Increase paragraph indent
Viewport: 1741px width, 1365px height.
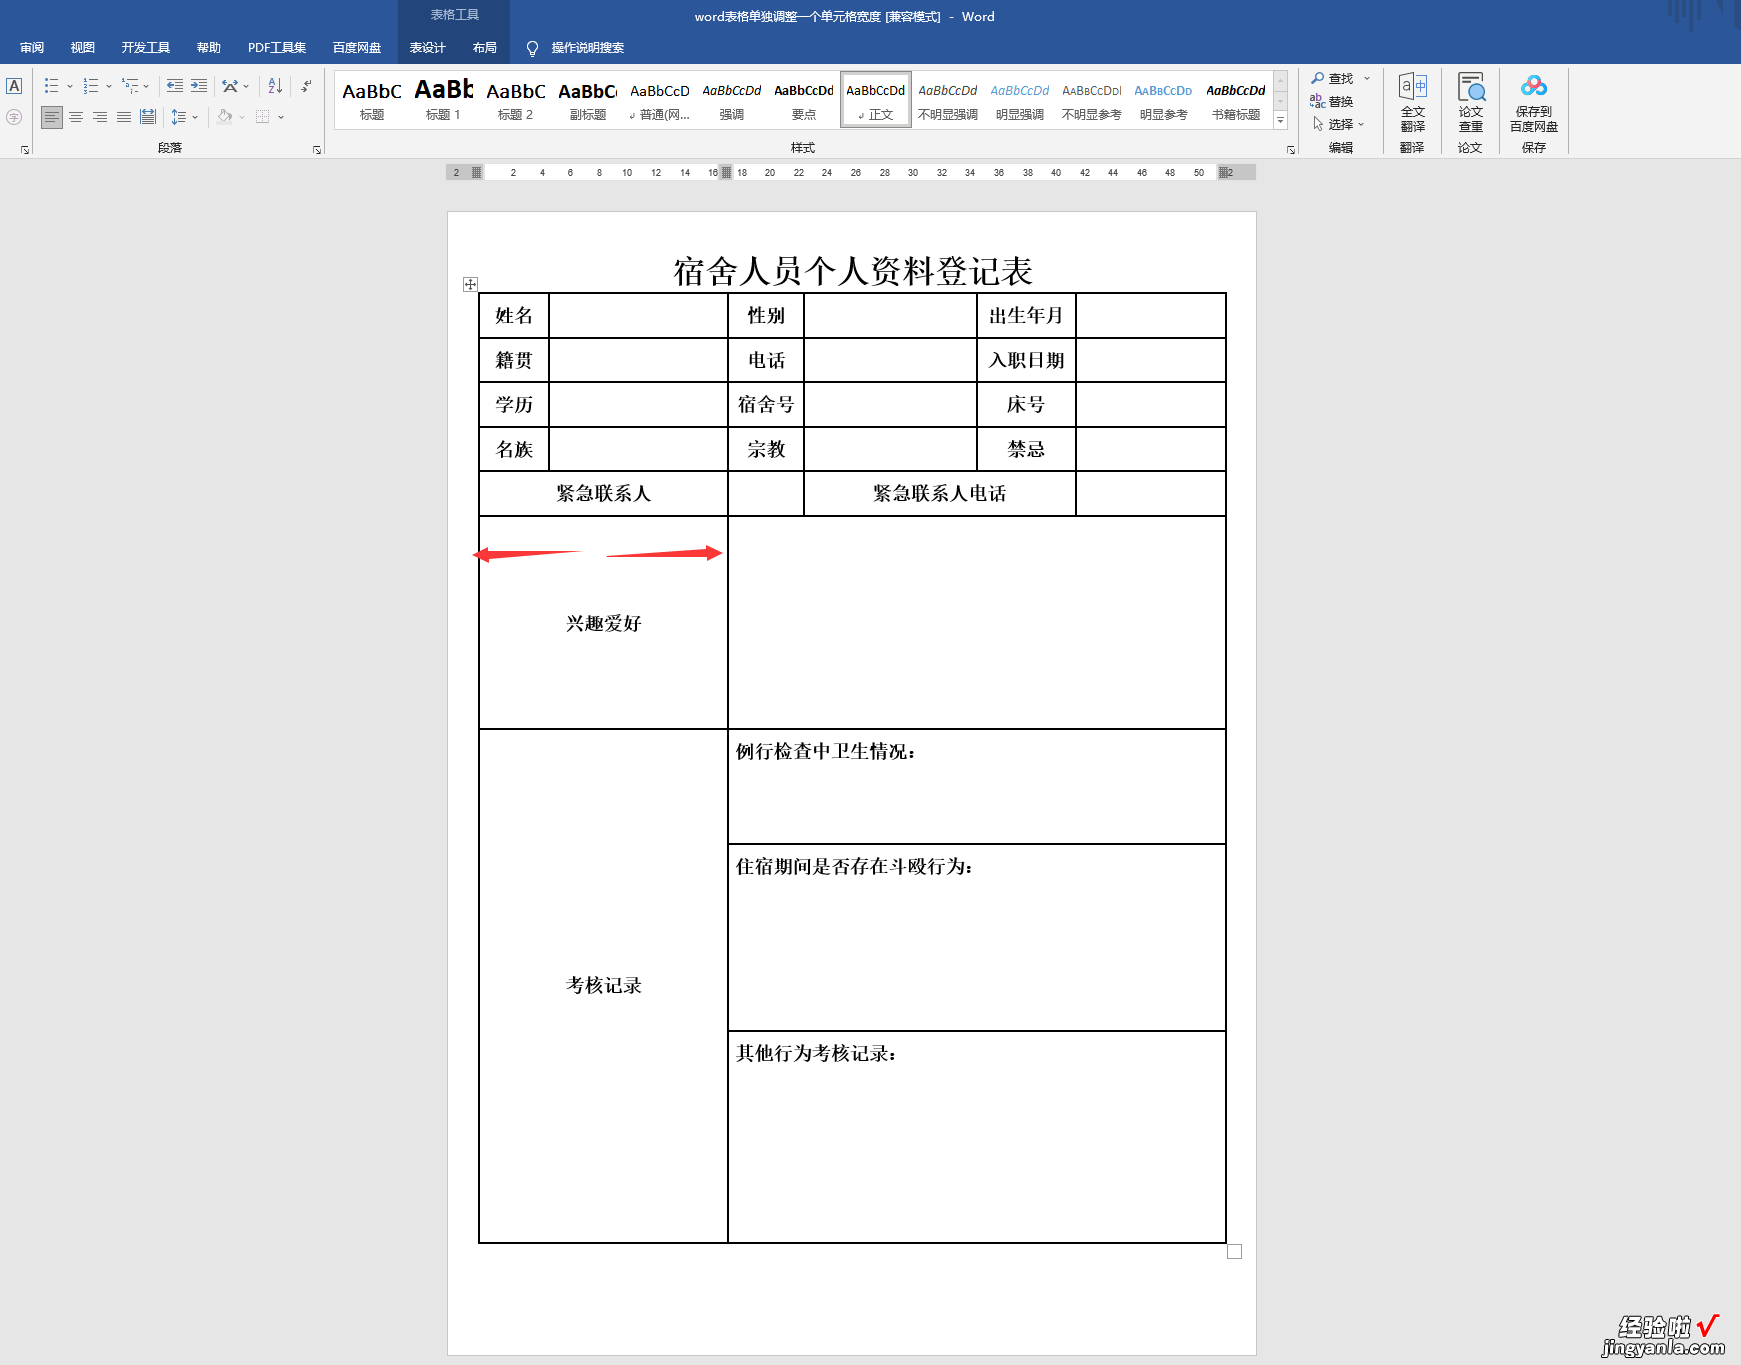coord(199,86)
